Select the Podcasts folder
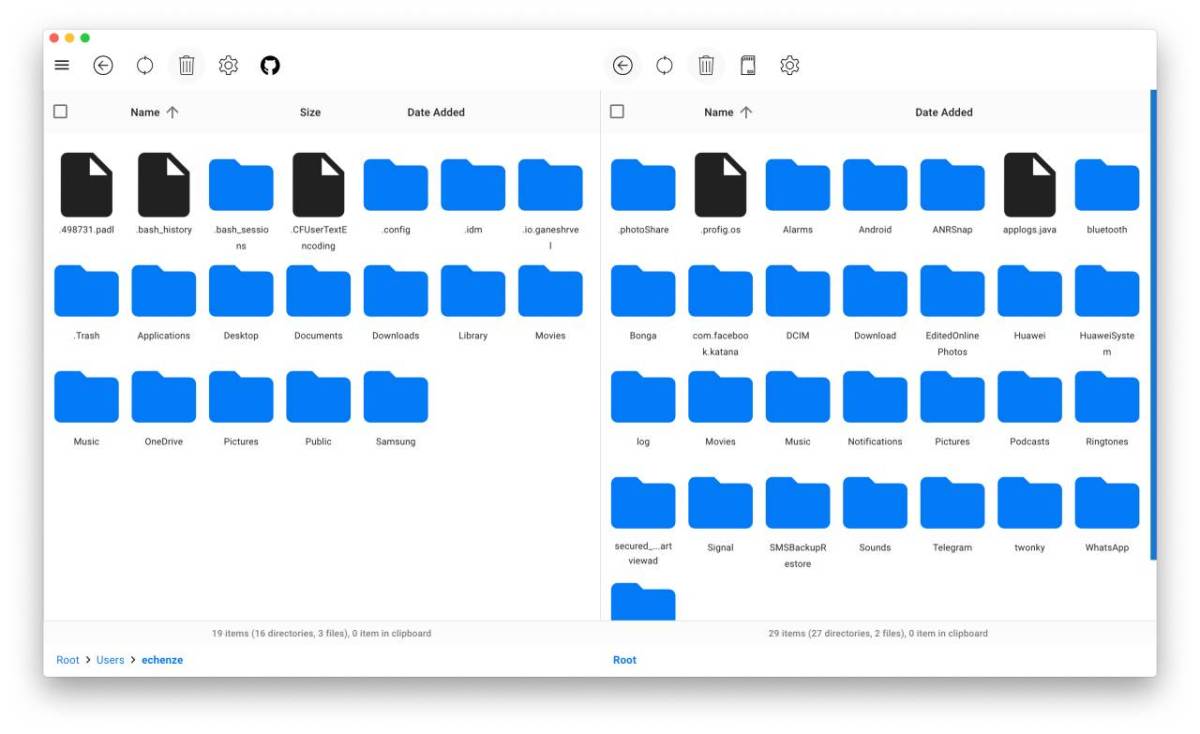This screenshot has height=734, width=1200. [x=1030, y=407]
